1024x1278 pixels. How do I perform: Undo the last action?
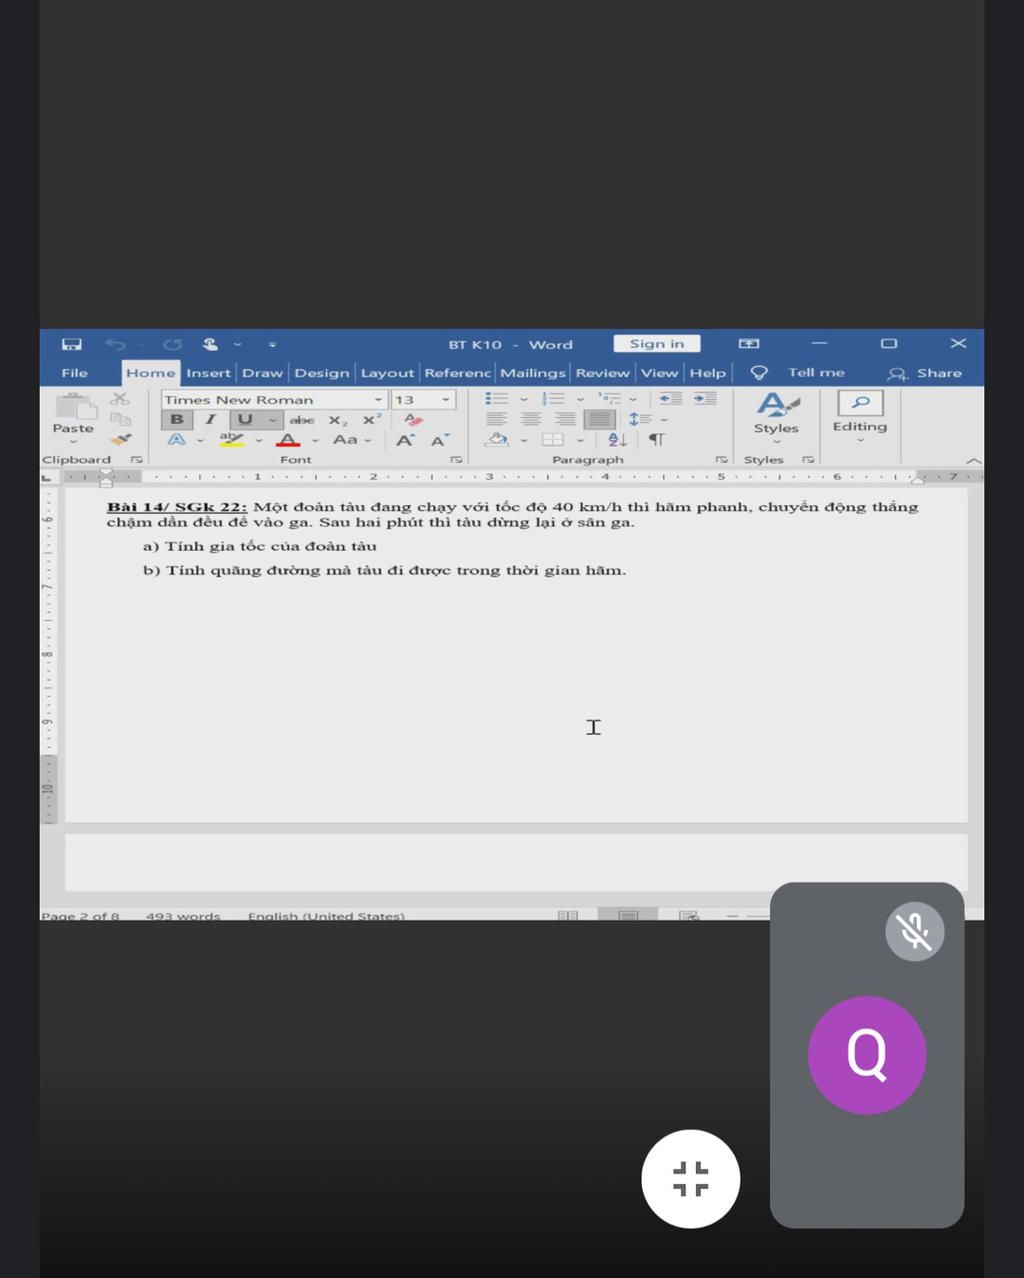click(115, 344)
